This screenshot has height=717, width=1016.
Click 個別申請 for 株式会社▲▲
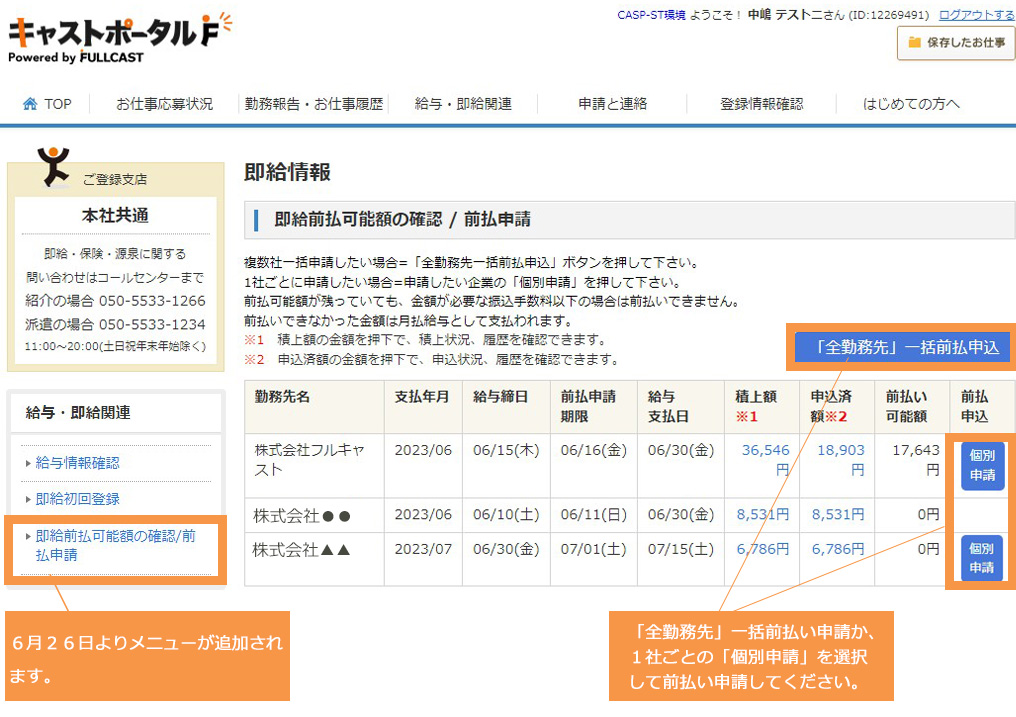(x=982, y=558)
